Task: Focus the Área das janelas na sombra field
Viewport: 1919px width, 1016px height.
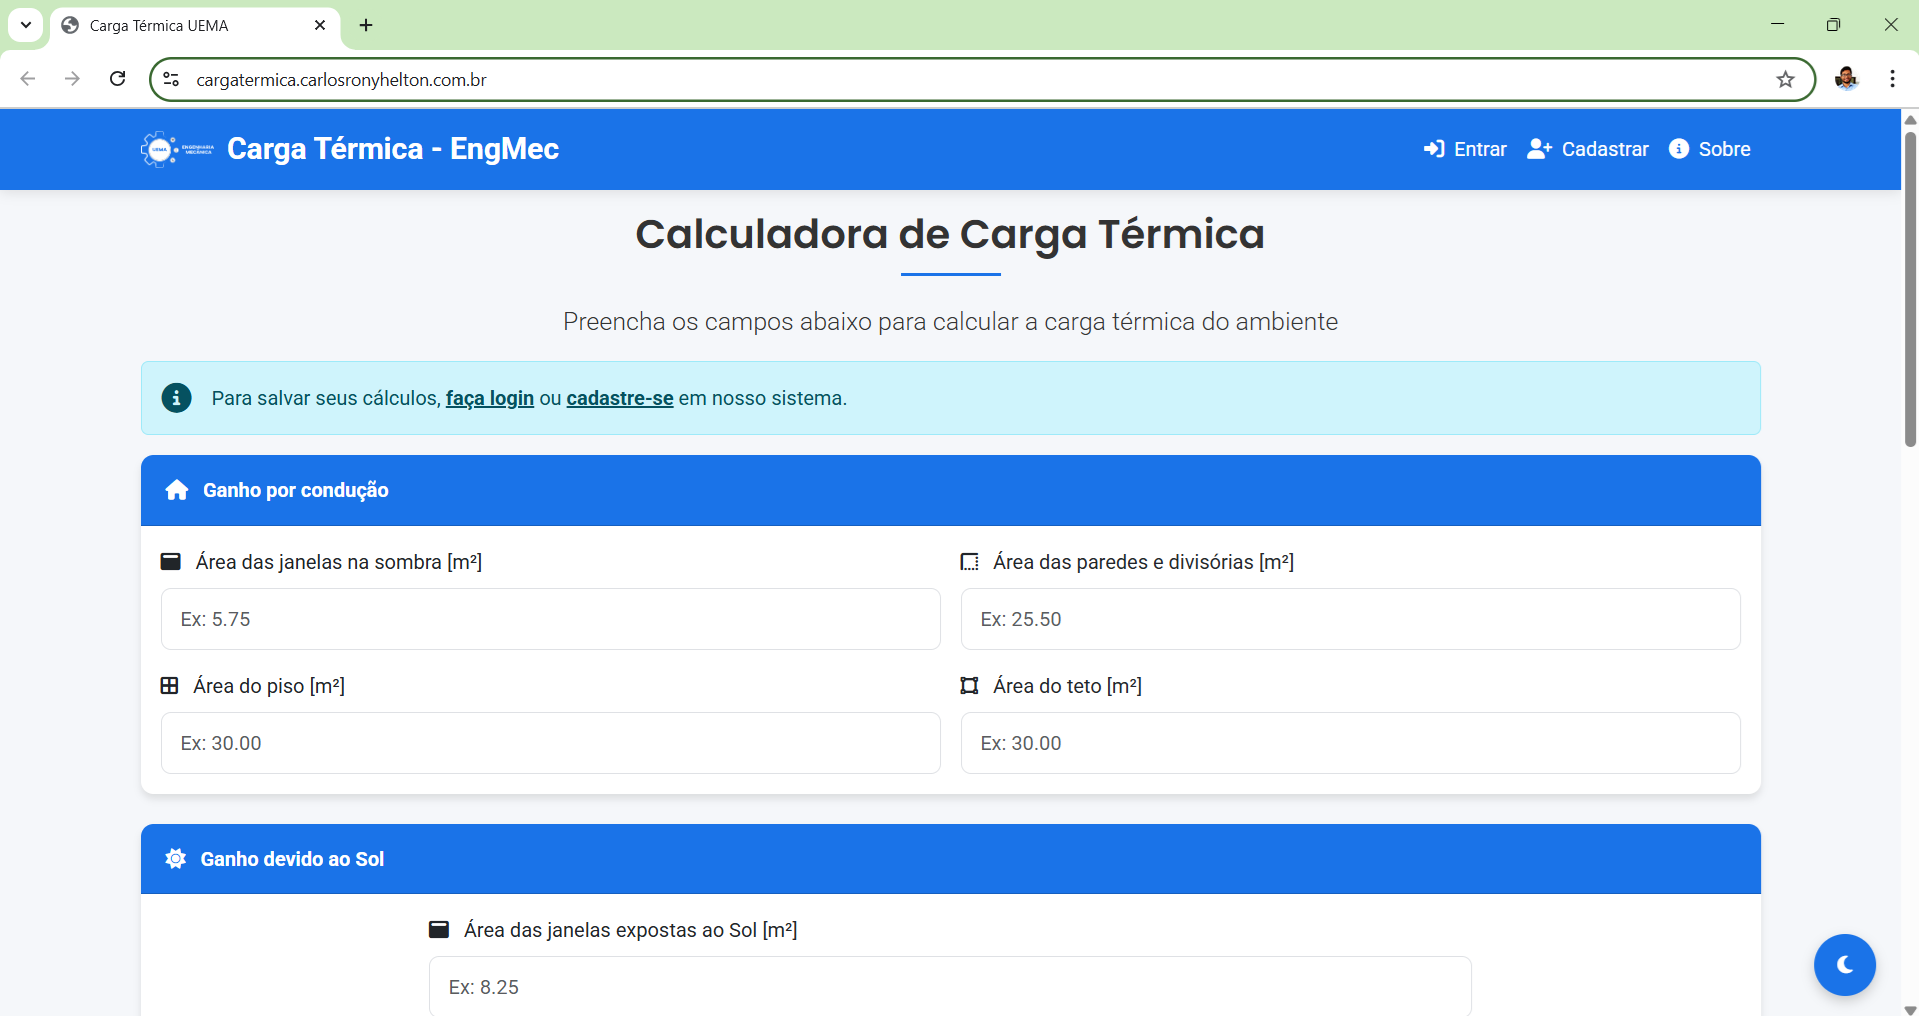Action: point(551,619)
